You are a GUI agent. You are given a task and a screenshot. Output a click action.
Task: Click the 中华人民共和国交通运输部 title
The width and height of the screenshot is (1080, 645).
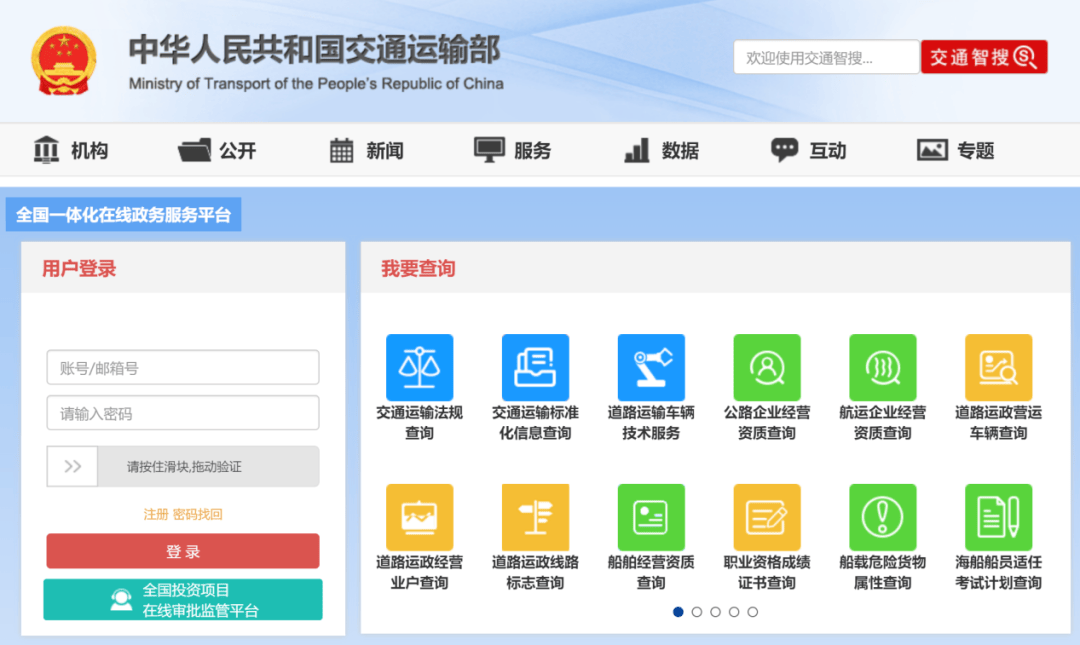[315, 50]
